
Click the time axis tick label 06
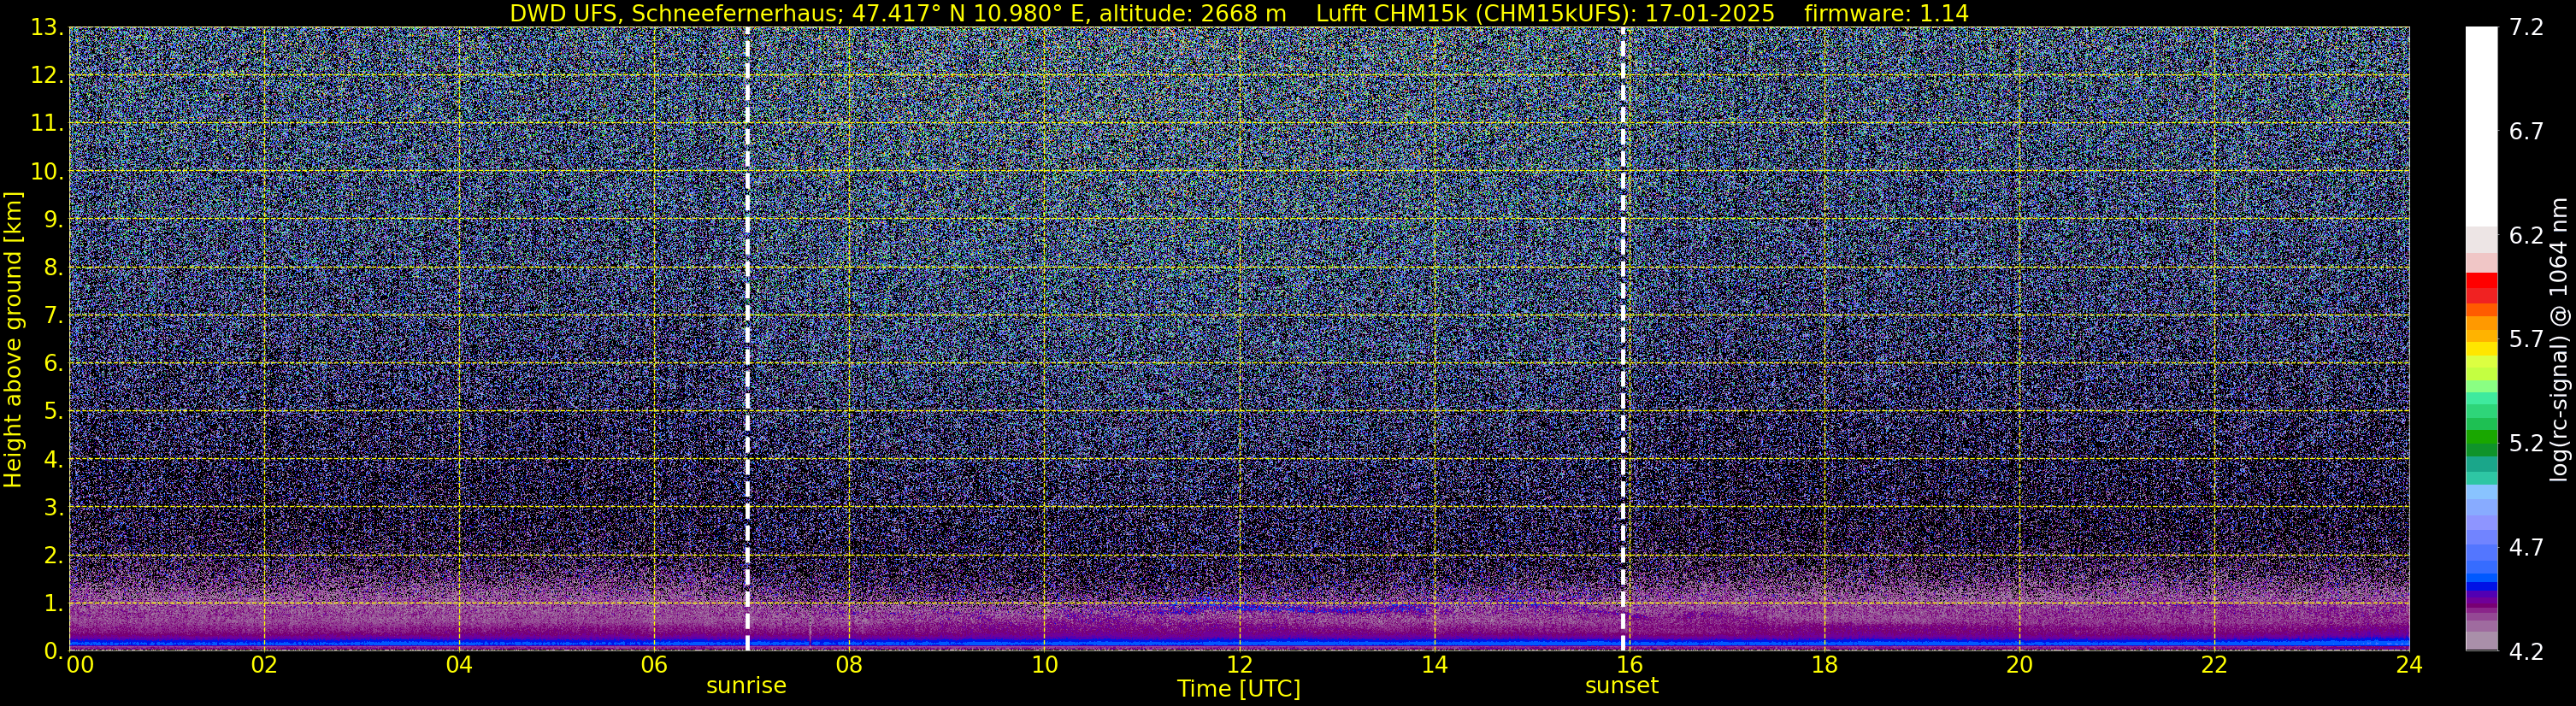(x=654, y=665)
